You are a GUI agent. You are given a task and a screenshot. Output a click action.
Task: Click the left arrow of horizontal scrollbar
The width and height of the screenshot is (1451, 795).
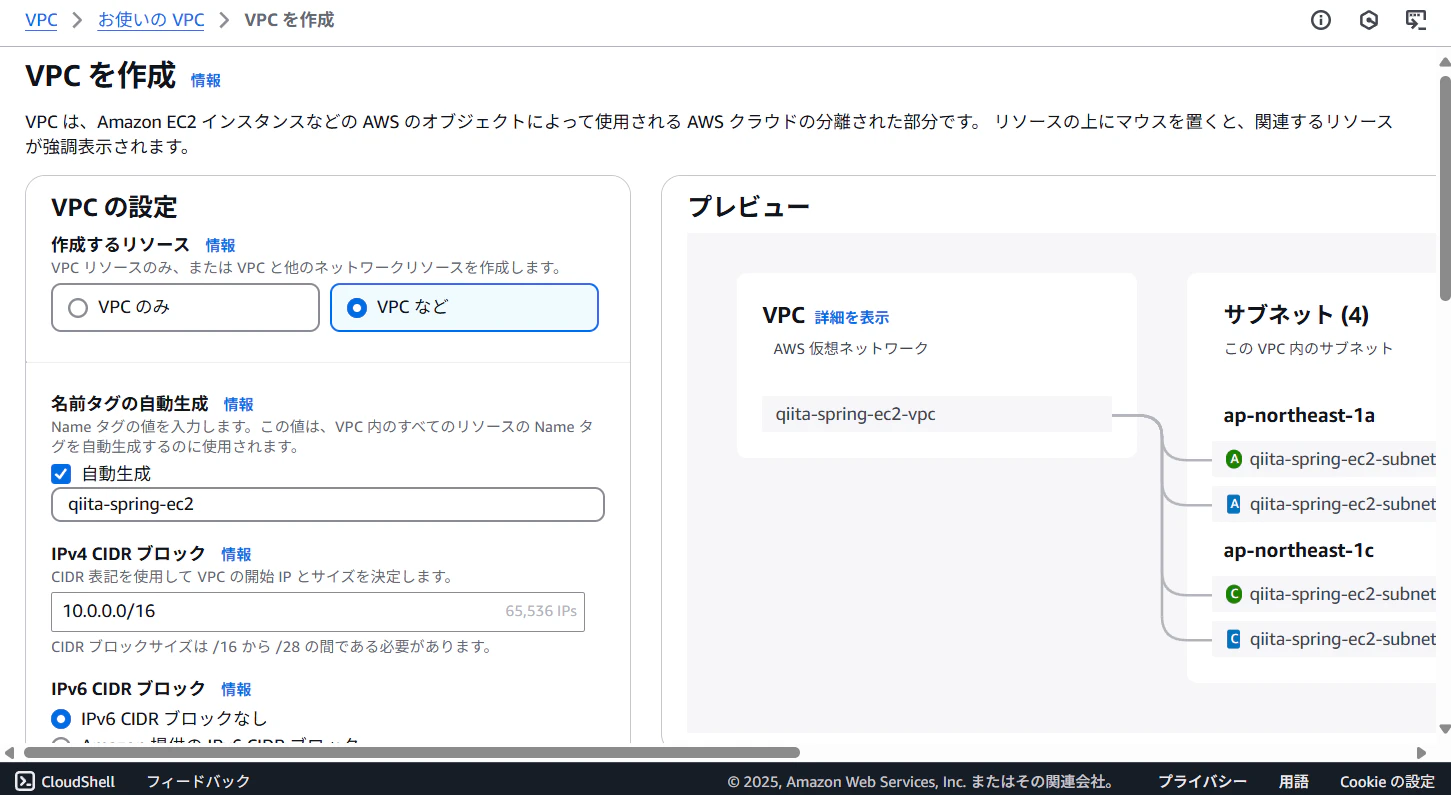10,753
